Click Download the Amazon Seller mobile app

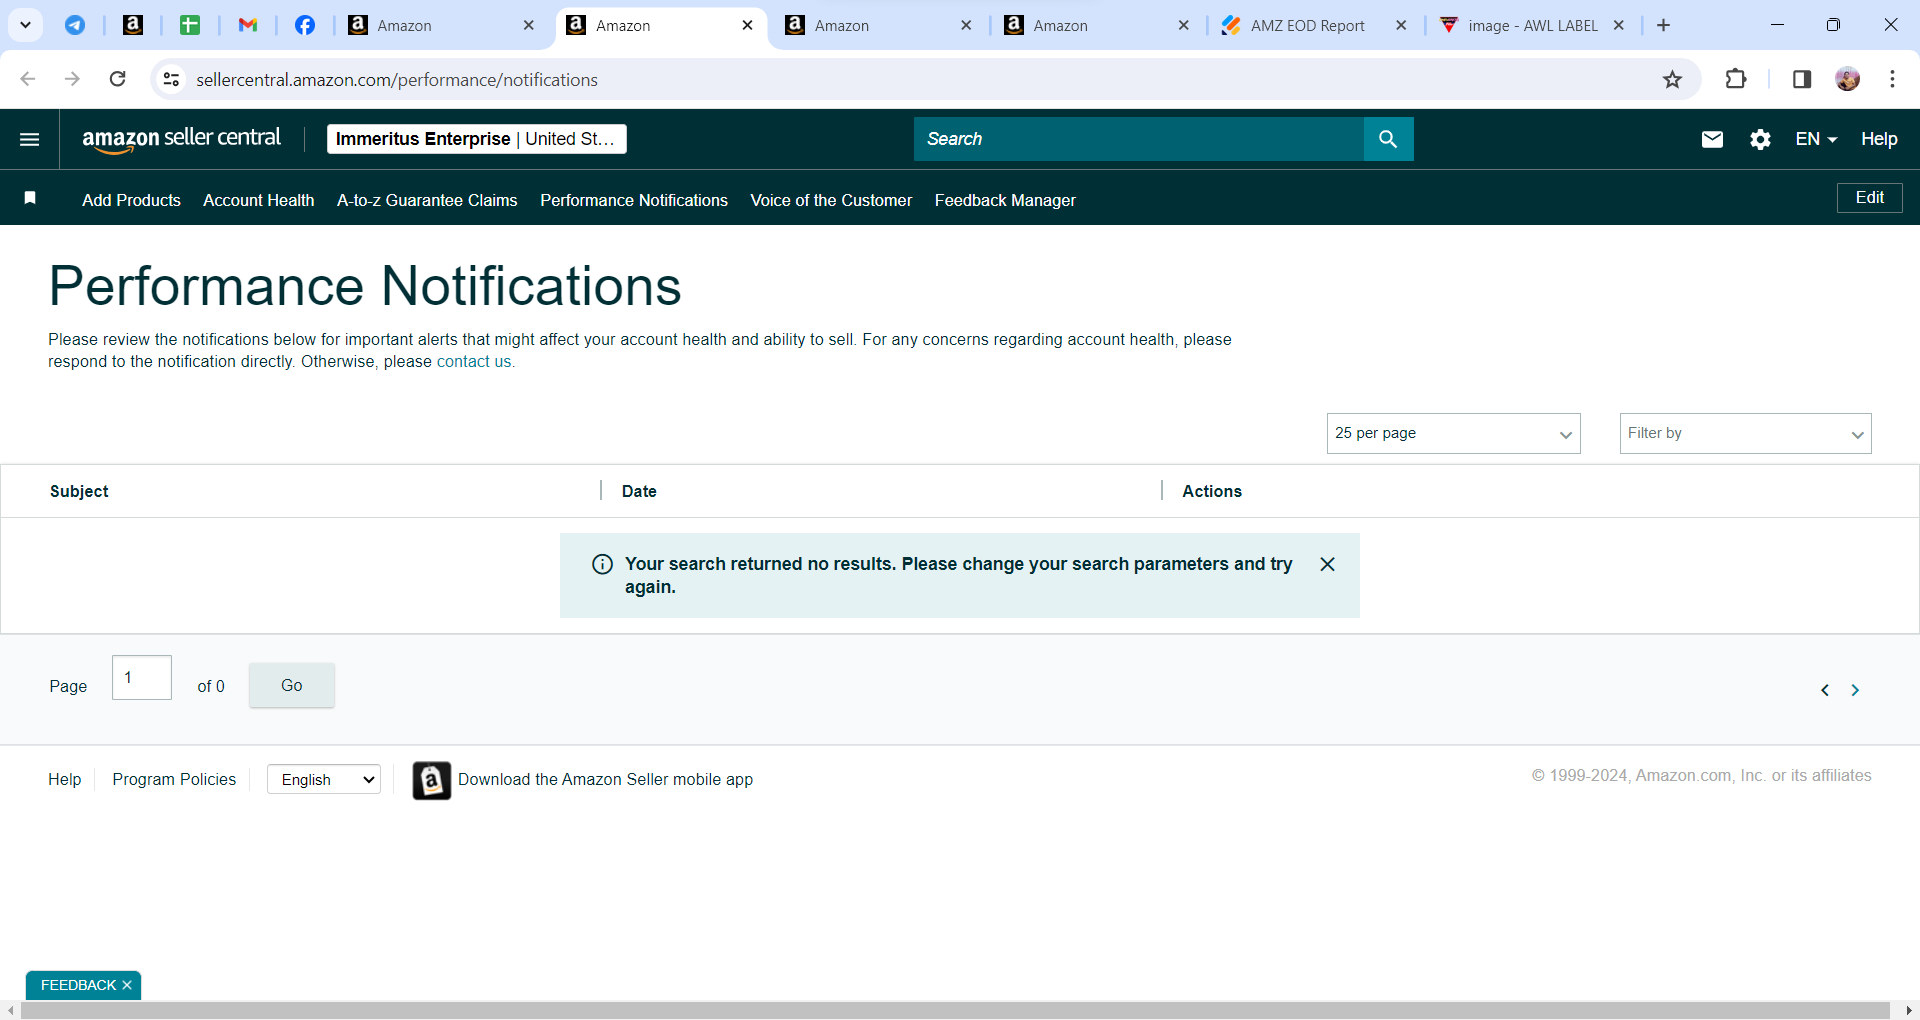pos(605,779)
